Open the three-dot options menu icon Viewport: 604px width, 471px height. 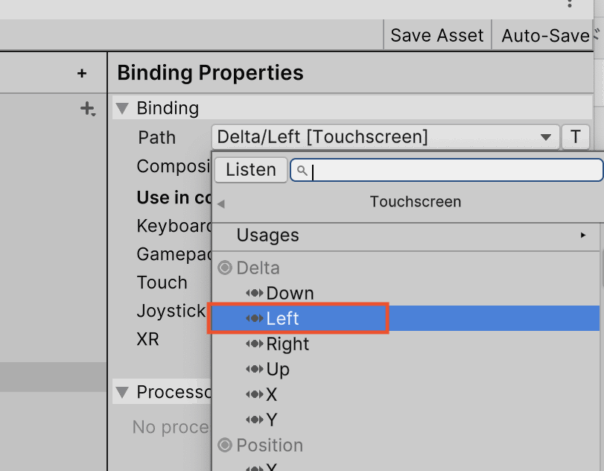click(569, 4)
